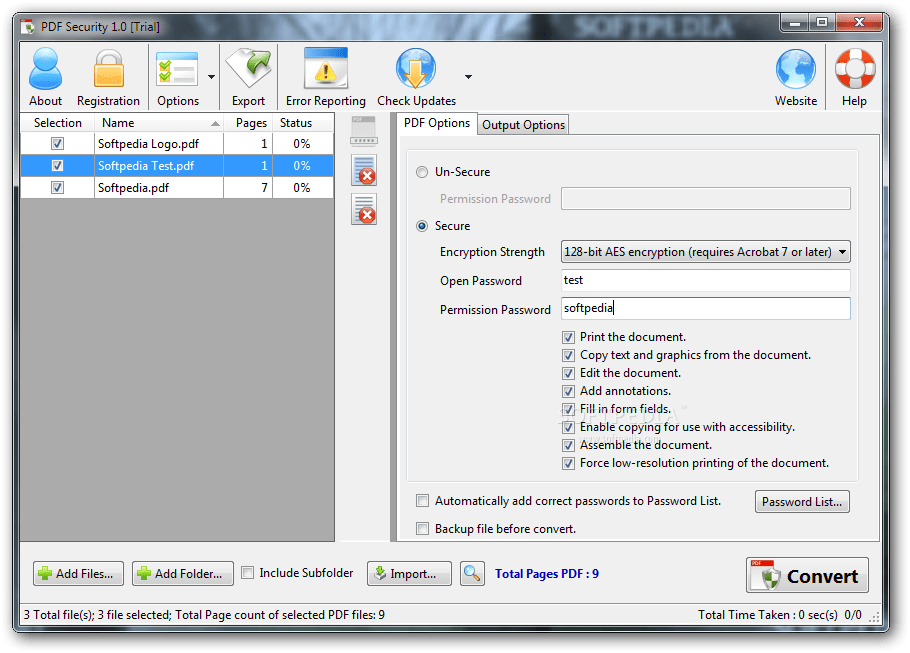This screenshot has width=910, height=653.
Task: Click the 7 pages cell of Softpedia.pdf
Action: point(248,187)
